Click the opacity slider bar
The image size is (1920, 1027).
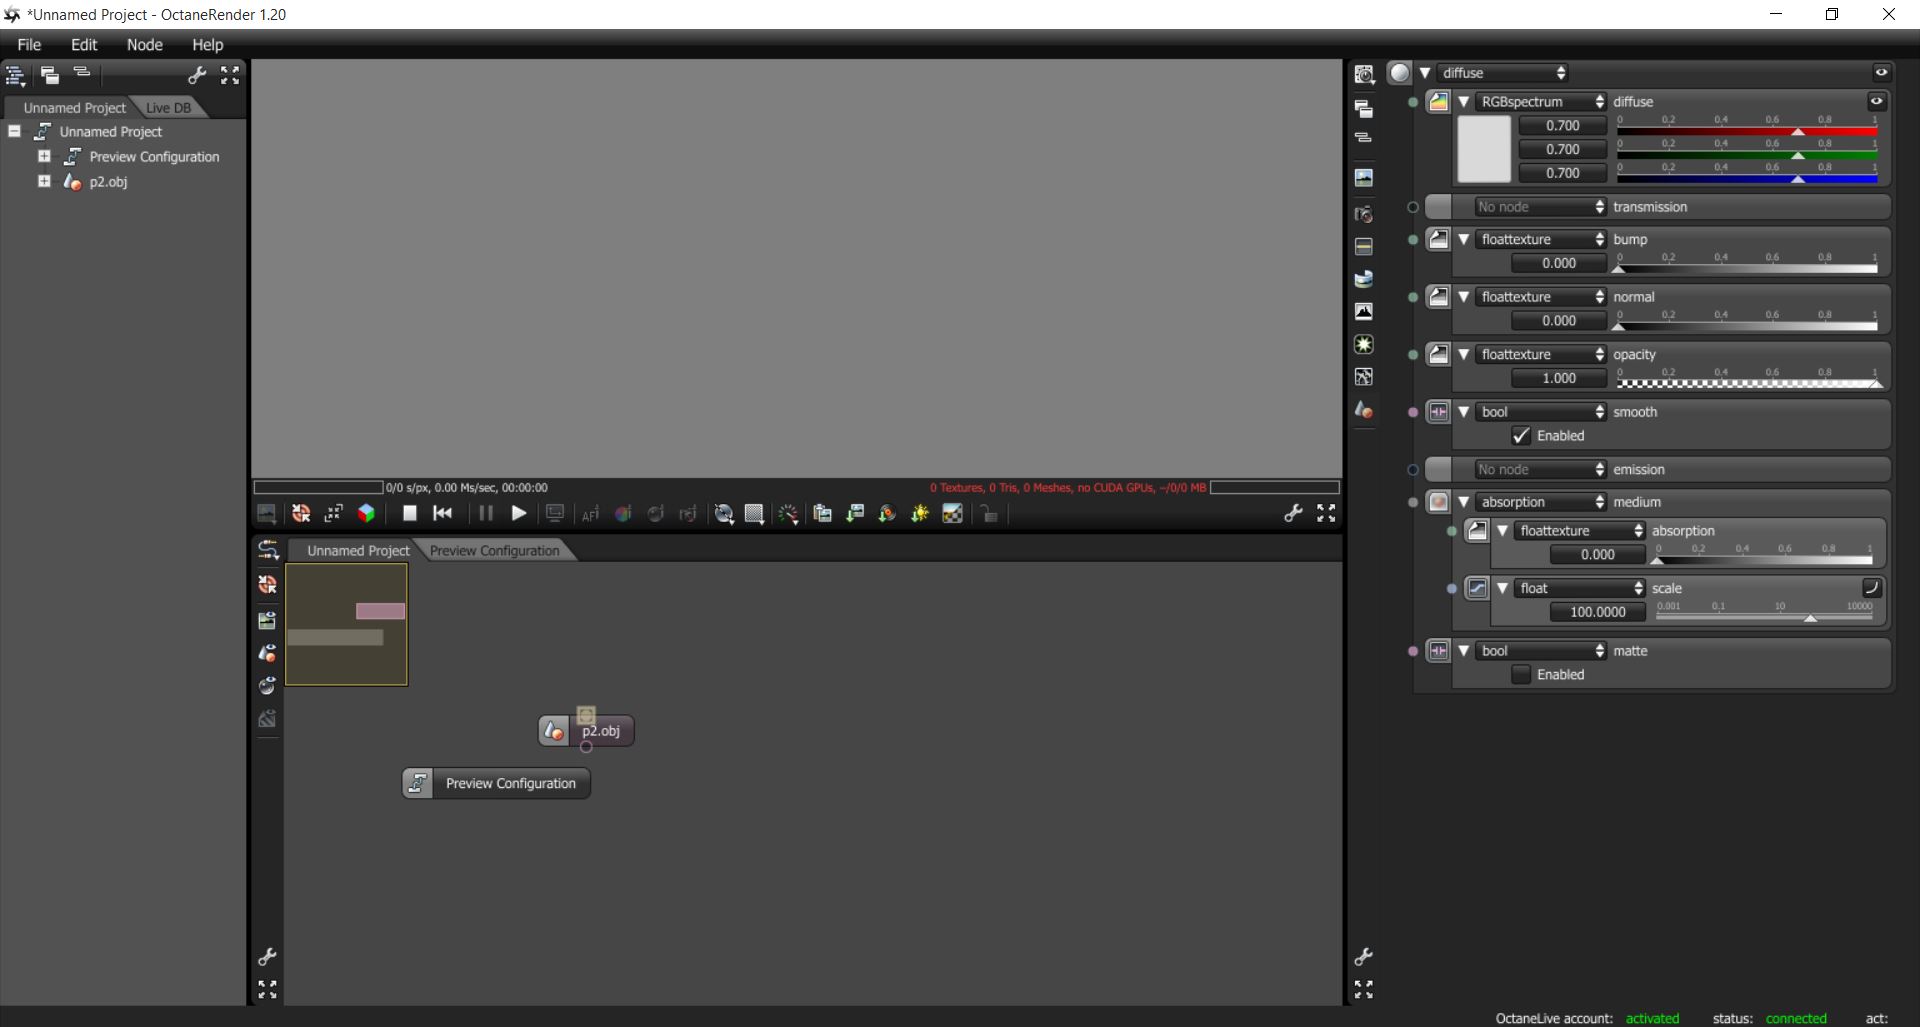(x=1747, y=383)
